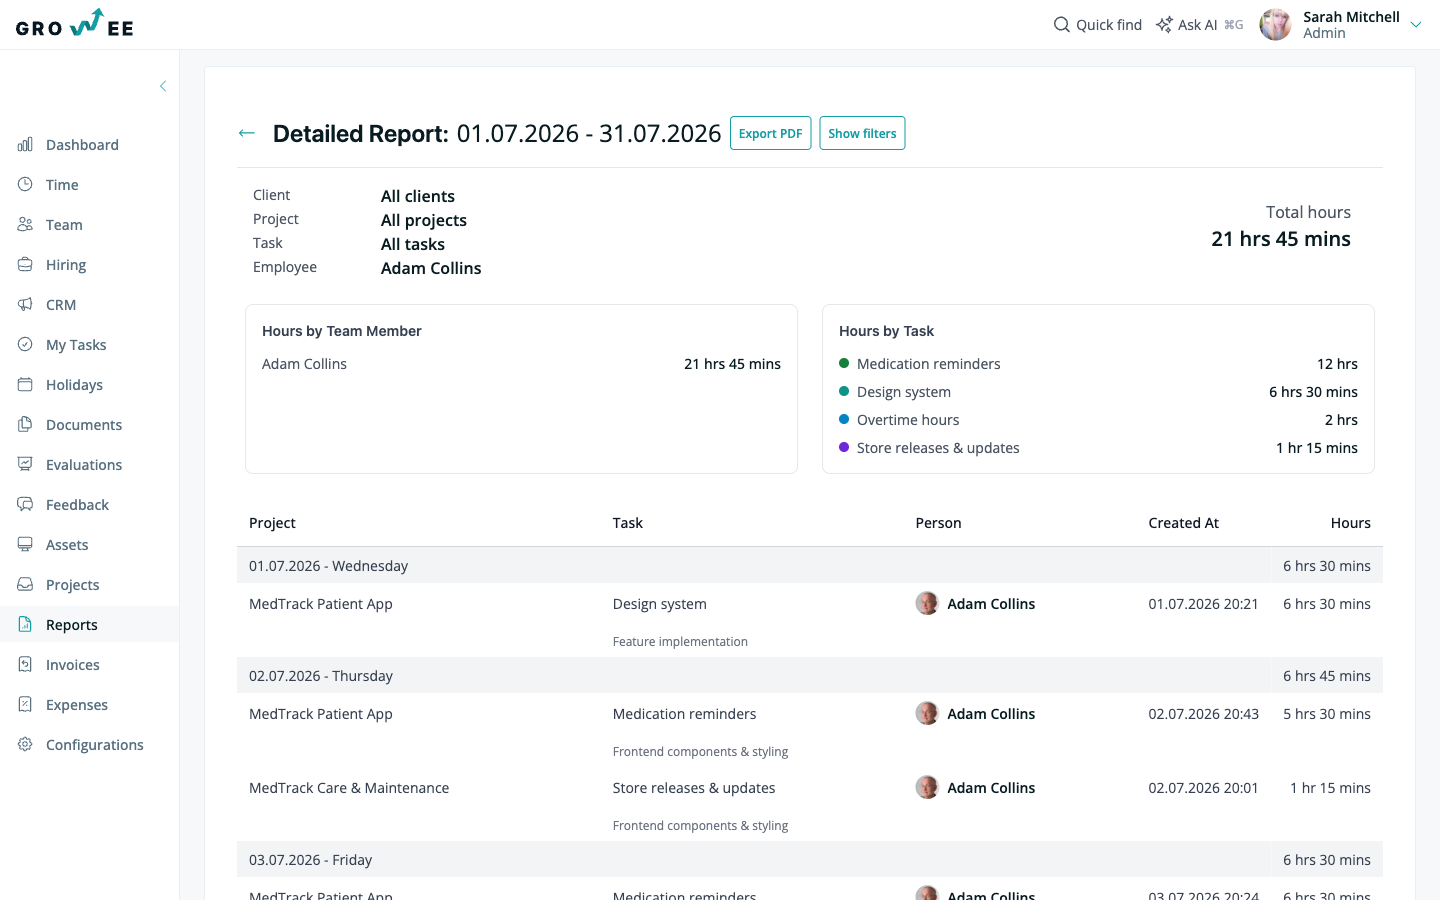1440x900 pixels.
Task: Click the Reports file icon
Action: tap(25, 625)
